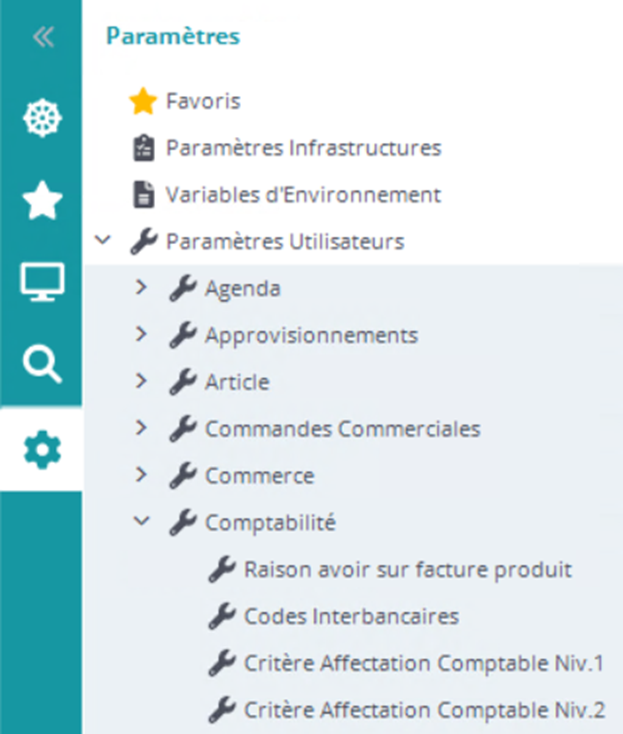Select the gear settings sidebar icon
Image resolution: width=623 pixels, height=734 pixels.
point(42,450)
